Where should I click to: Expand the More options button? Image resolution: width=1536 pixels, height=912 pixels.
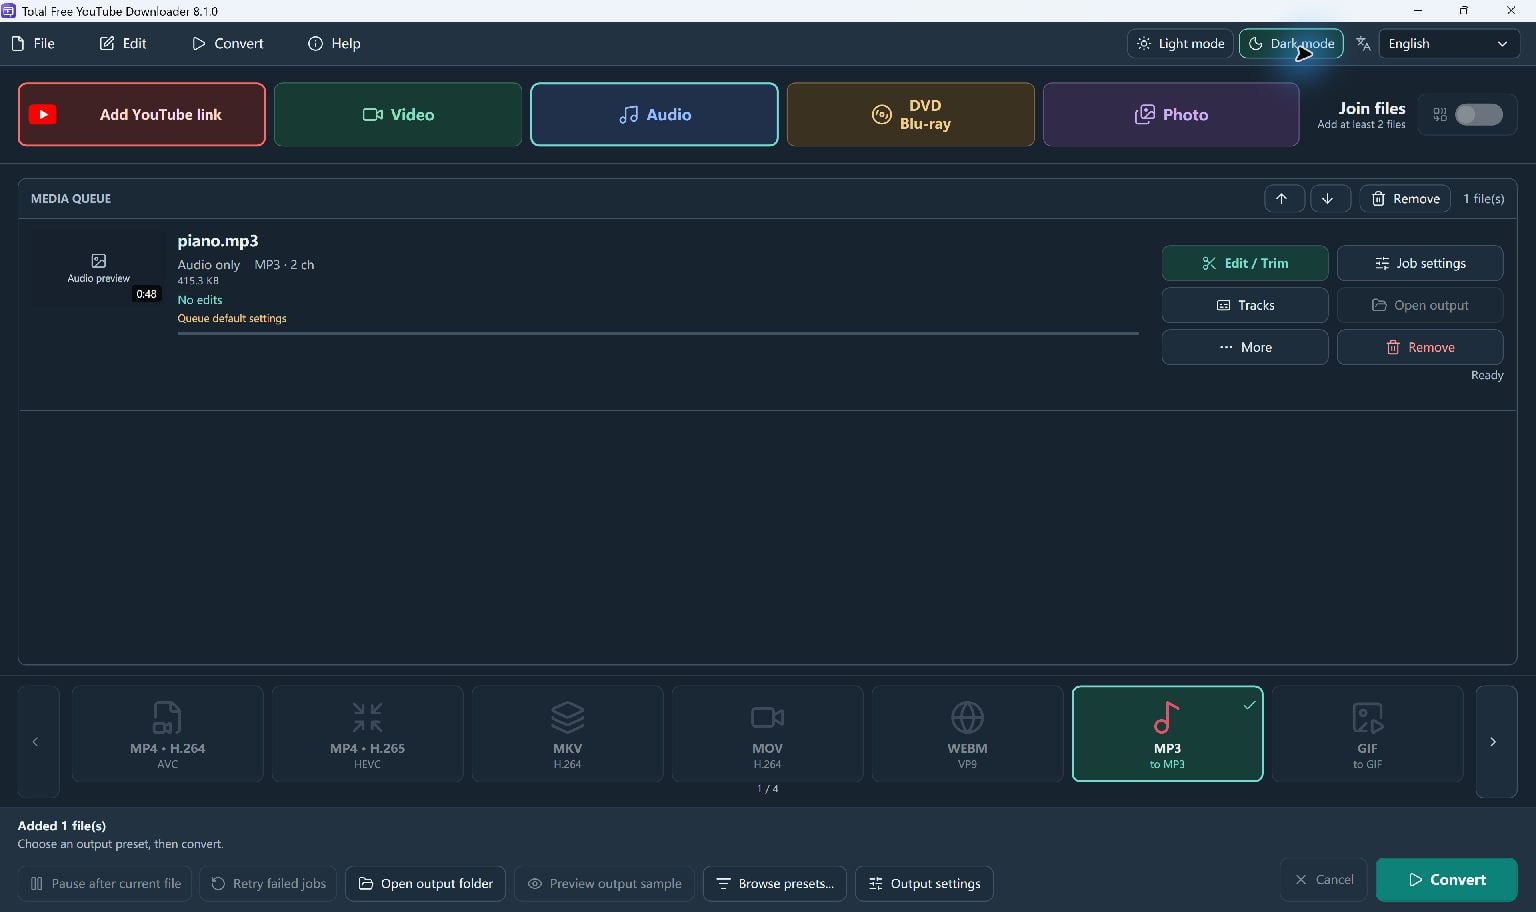point(1245,347)
